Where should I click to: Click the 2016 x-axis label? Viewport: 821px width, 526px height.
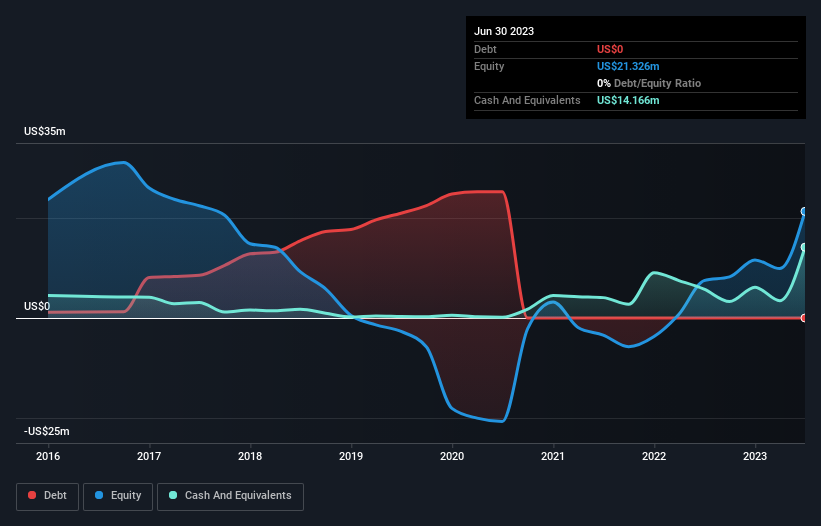(48, 456)
